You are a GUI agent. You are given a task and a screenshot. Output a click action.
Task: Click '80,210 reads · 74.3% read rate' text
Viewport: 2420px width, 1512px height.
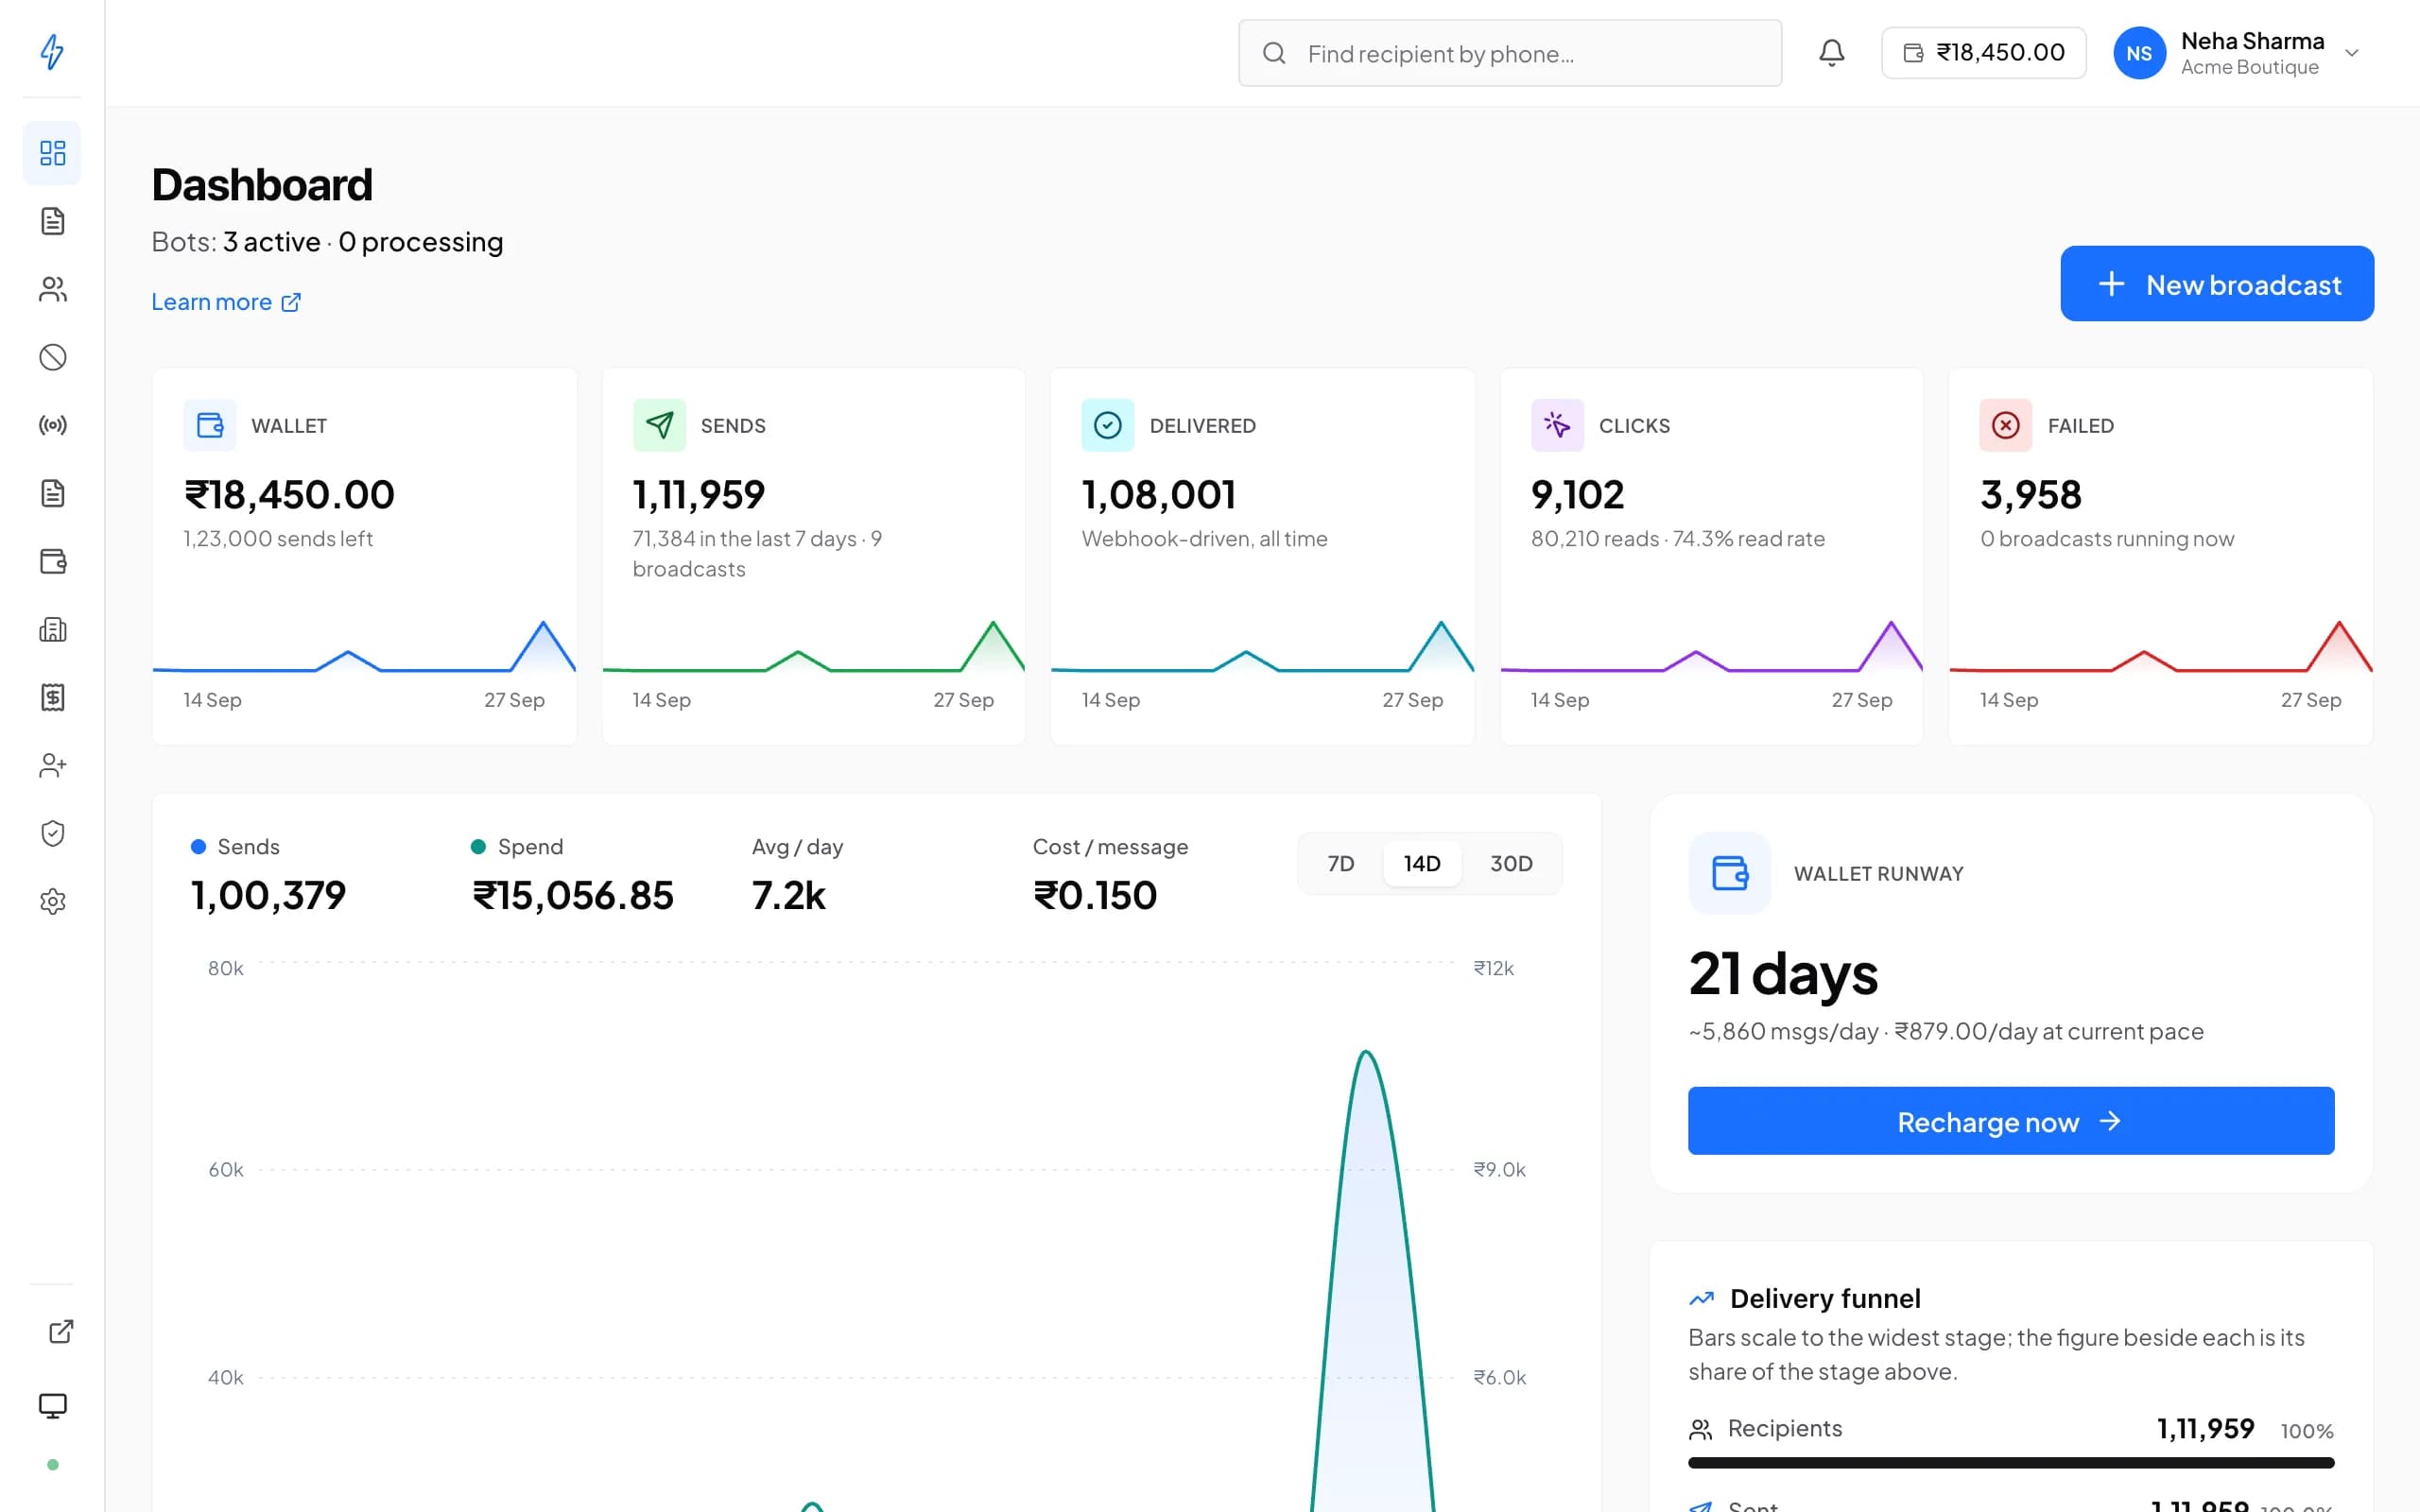pos(1677,539)
